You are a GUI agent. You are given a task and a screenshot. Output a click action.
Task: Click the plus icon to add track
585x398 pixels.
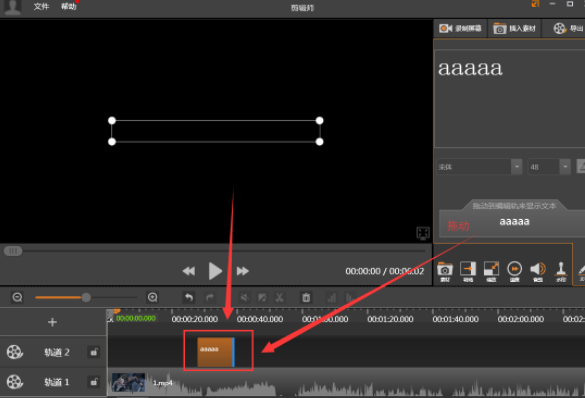click(52, 322)
